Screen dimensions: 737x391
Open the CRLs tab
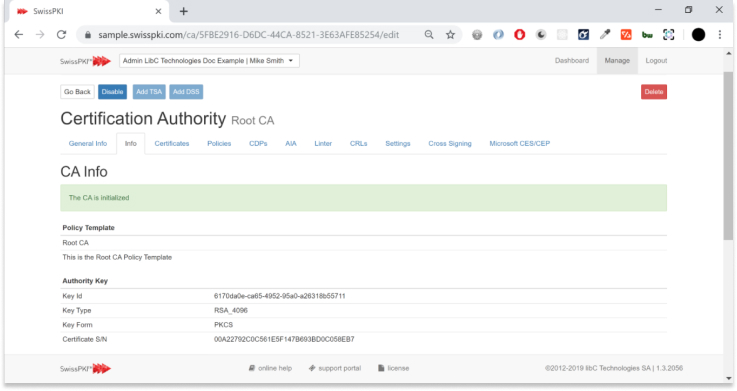[x=358, y=143]
